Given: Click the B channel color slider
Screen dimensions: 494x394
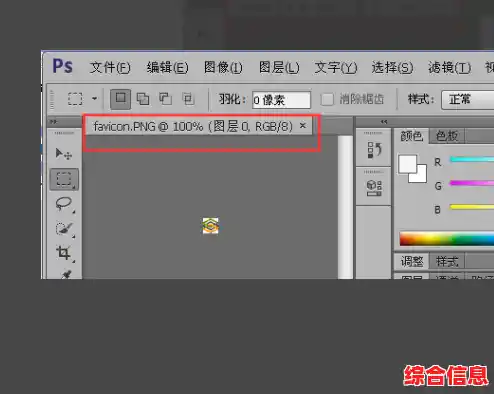Looking at the screenshot, I should tap(472, 207).
